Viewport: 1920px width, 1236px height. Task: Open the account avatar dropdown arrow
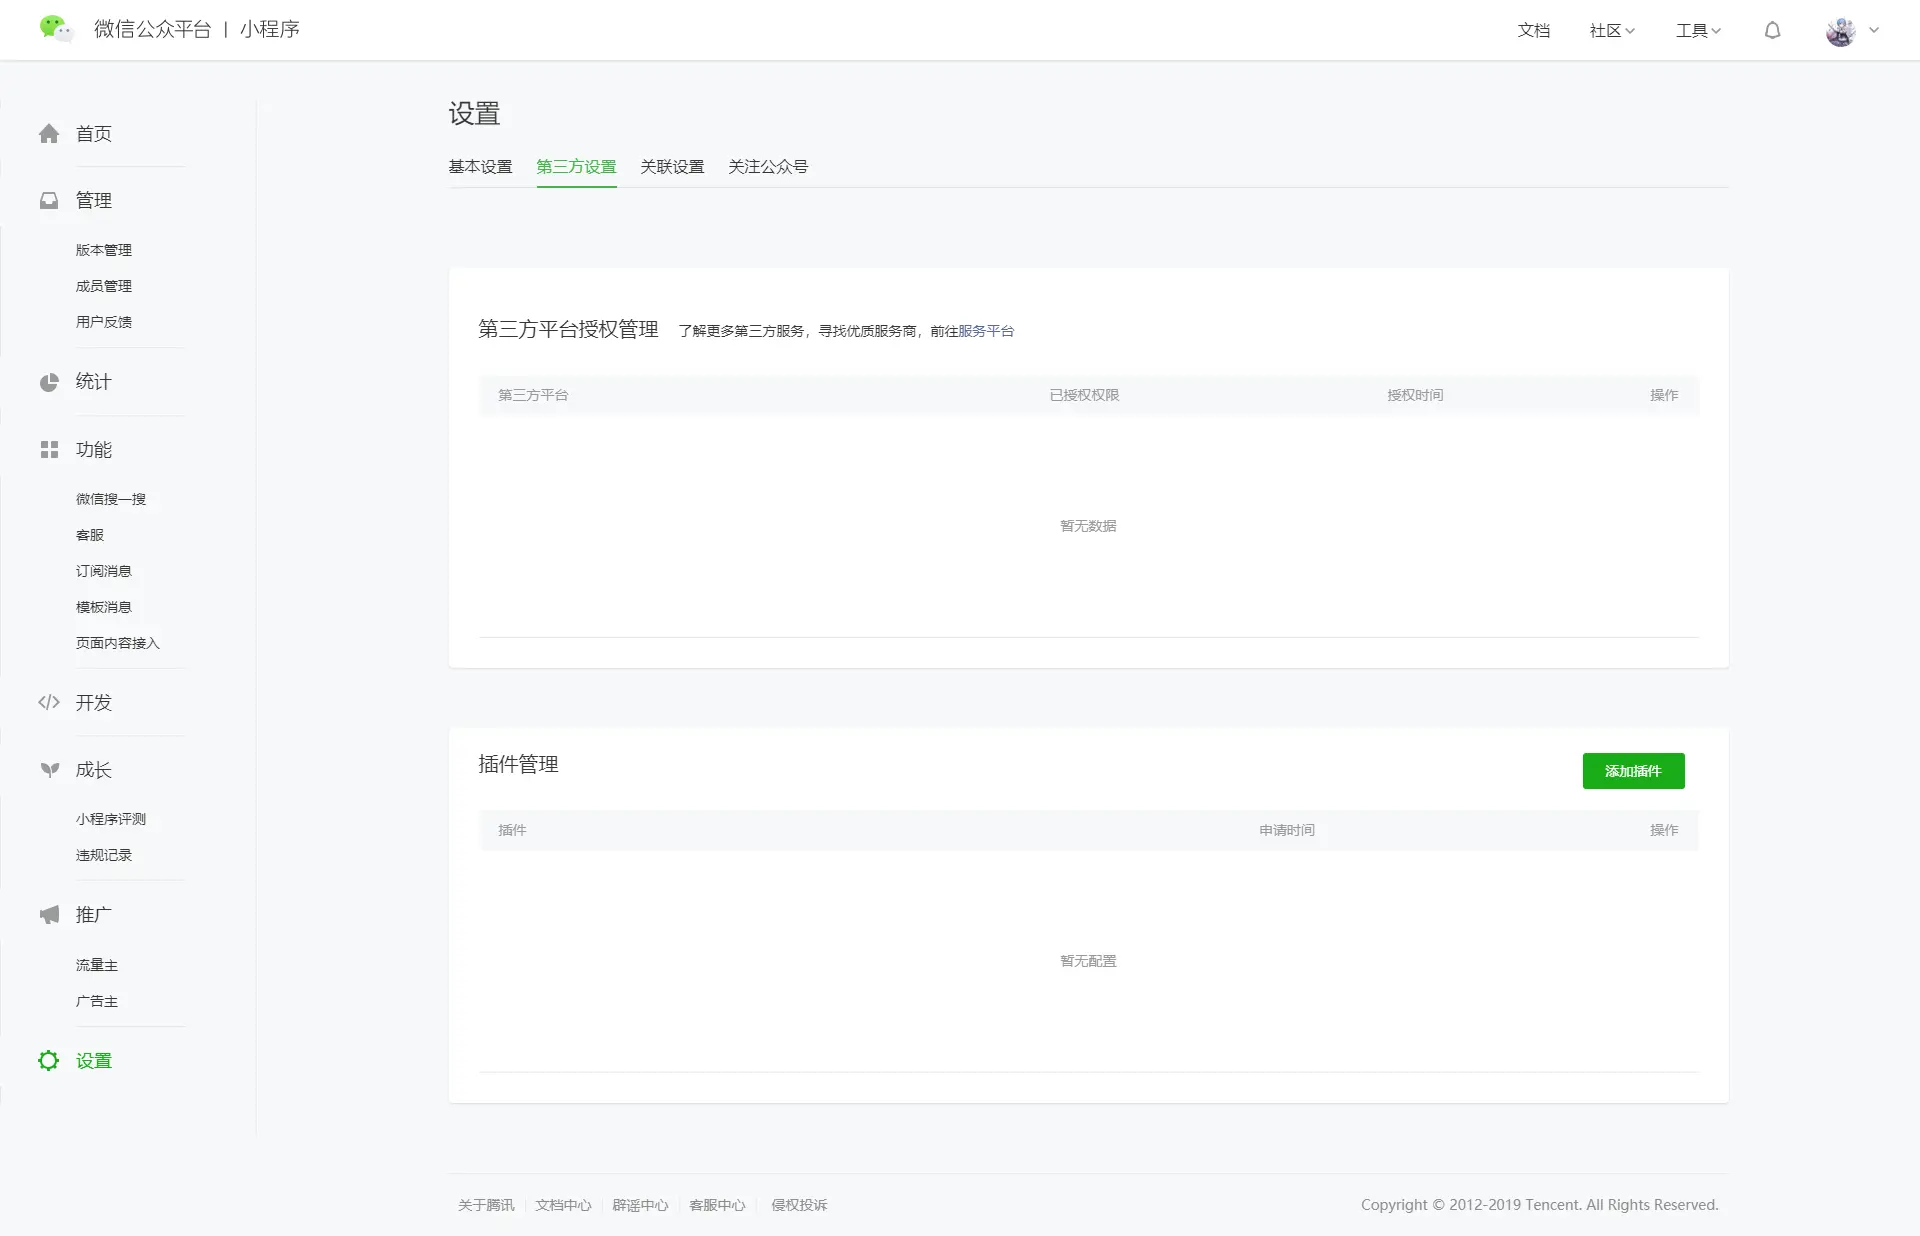pyautogui.click(x=1874, y=31)
